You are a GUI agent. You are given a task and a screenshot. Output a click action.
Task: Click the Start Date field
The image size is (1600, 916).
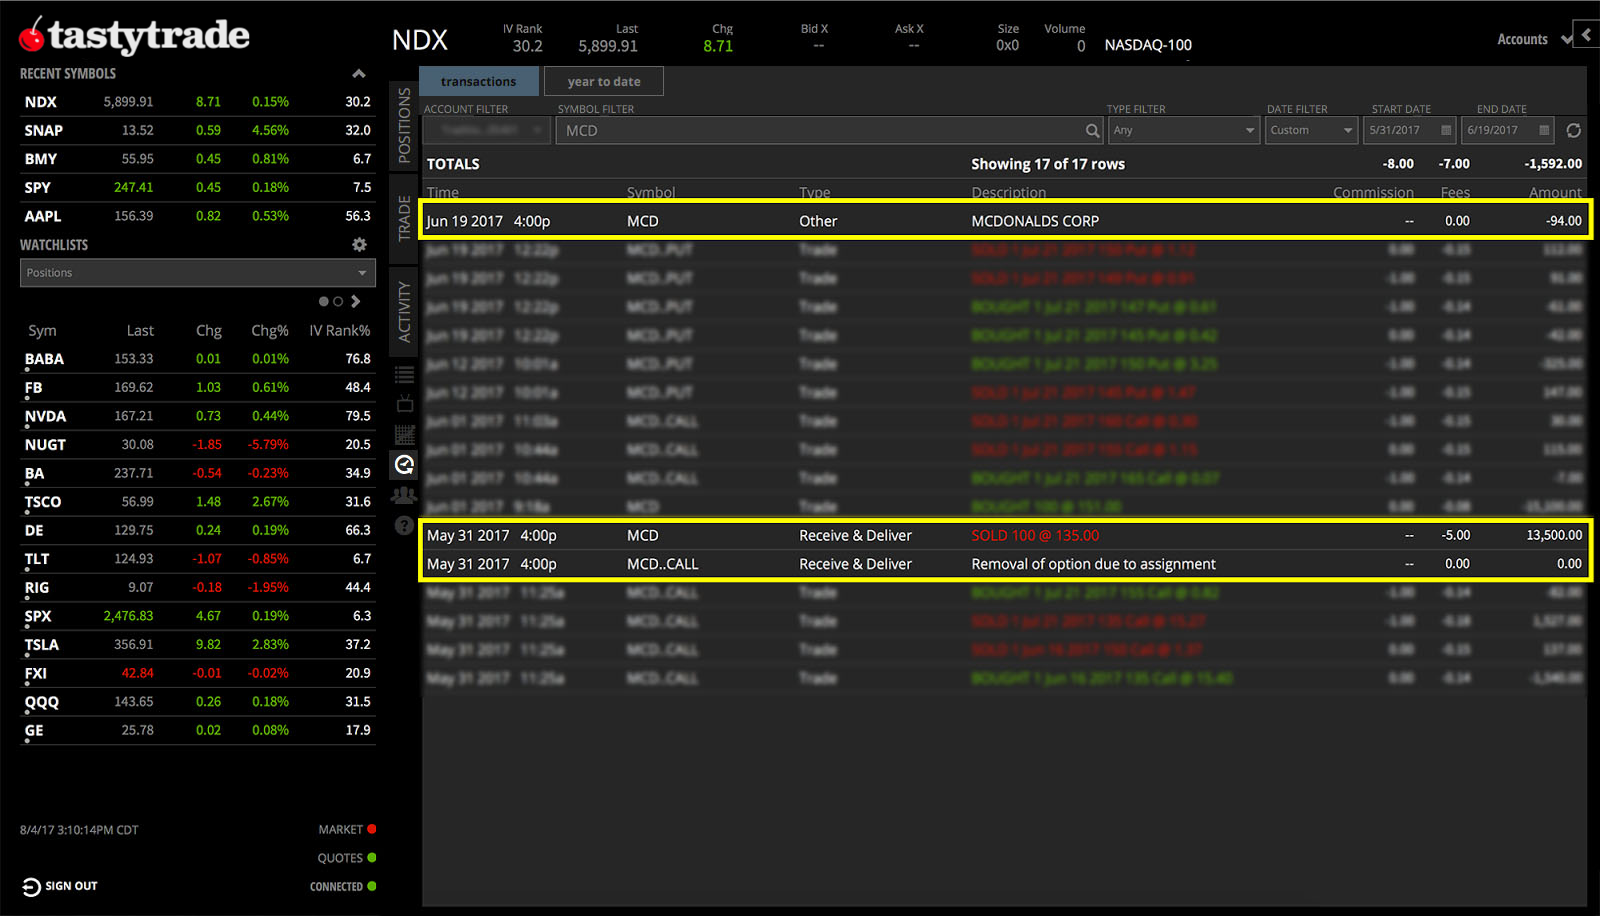1410,130
